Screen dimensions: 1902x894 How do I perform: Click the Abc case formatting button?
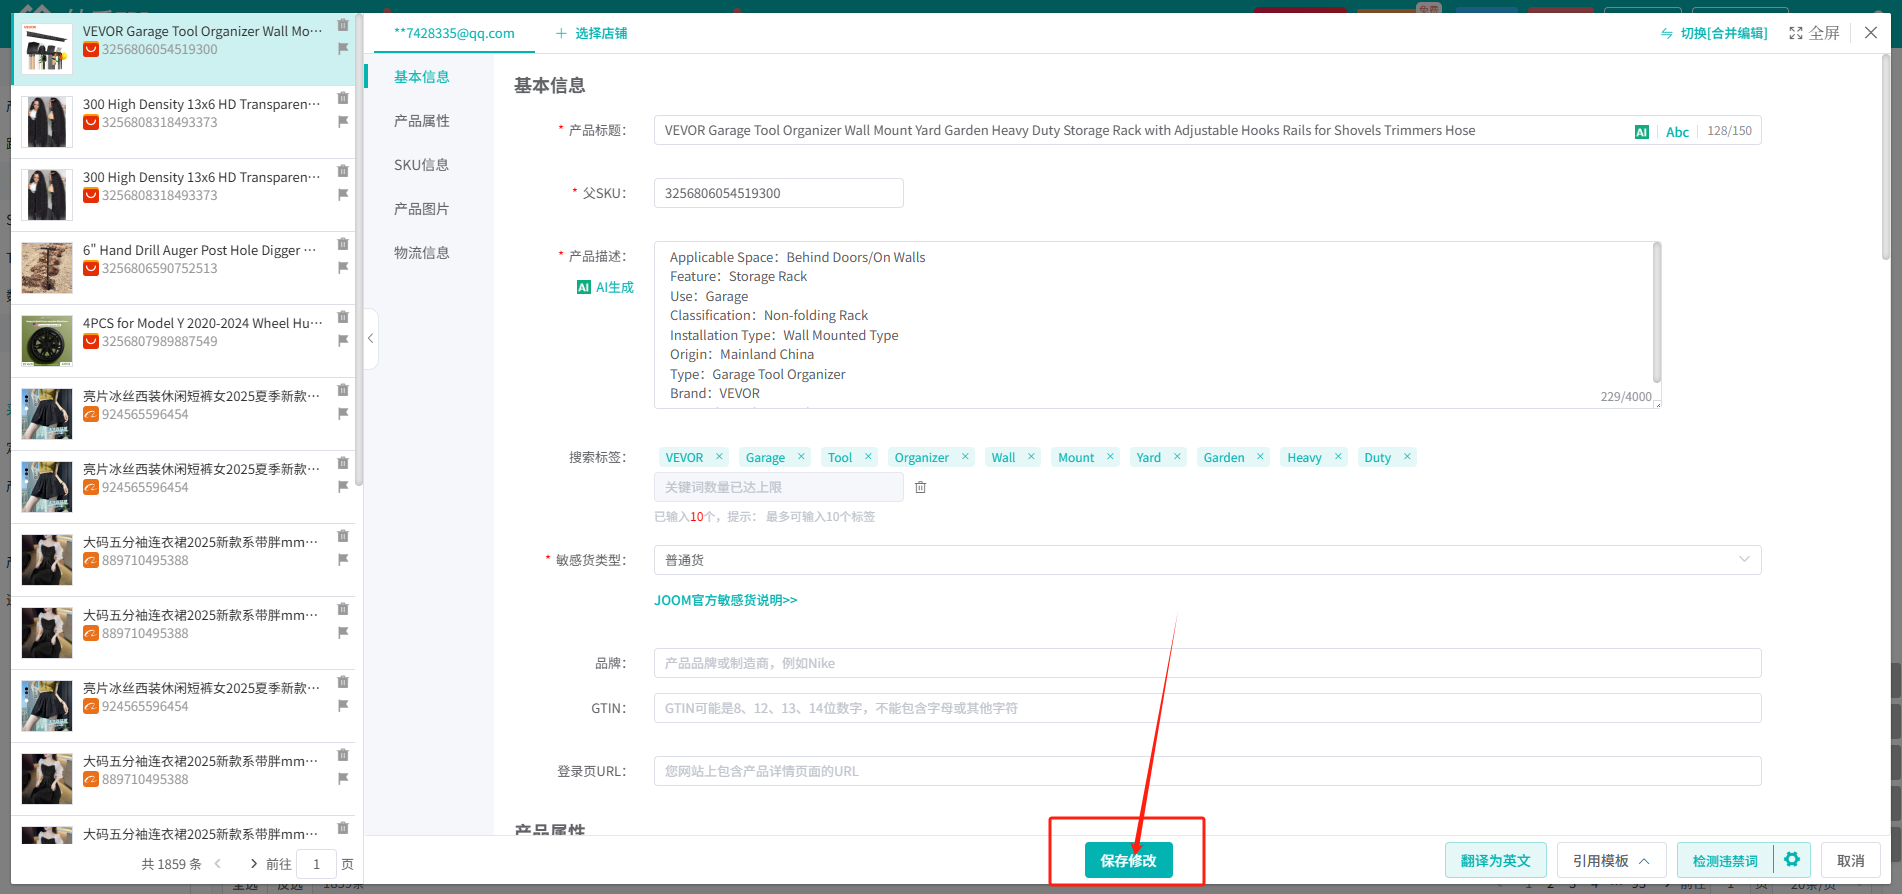[1677, 132]
